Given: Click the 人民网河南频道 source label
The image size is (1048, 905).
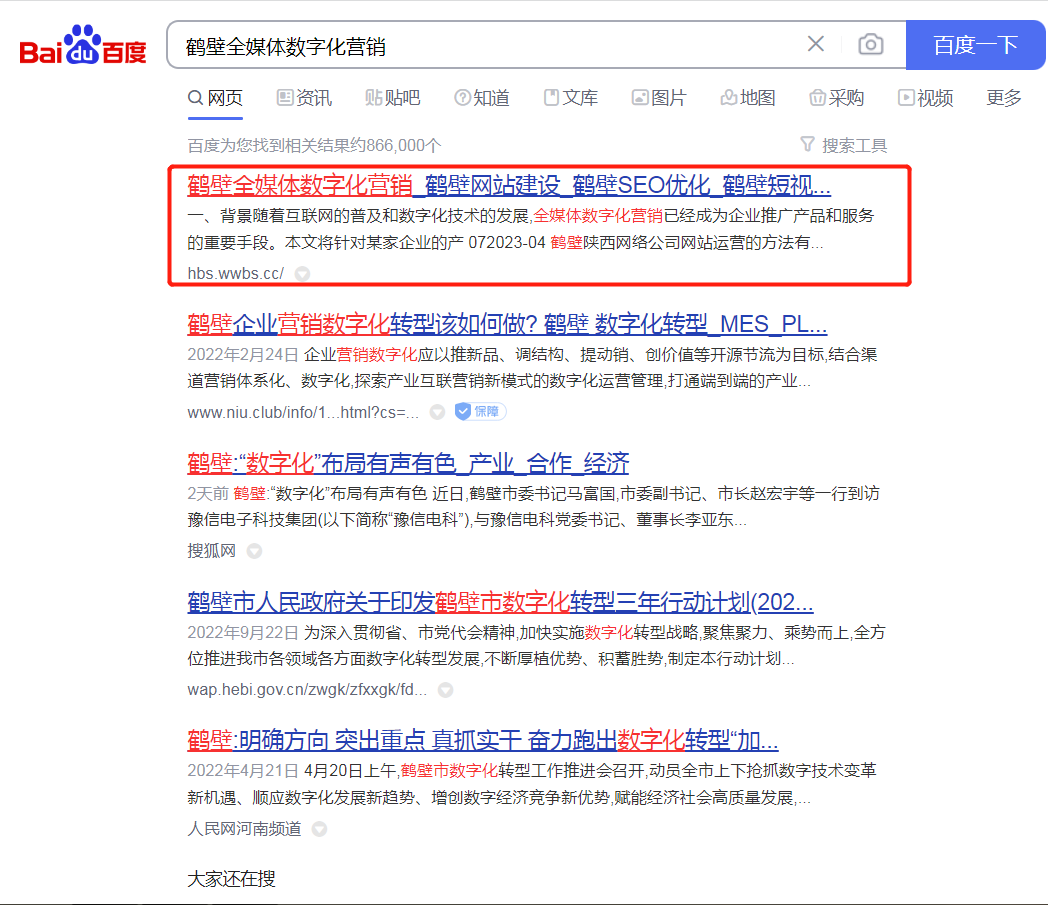Looking at the screenshot, I should point(244,829).
